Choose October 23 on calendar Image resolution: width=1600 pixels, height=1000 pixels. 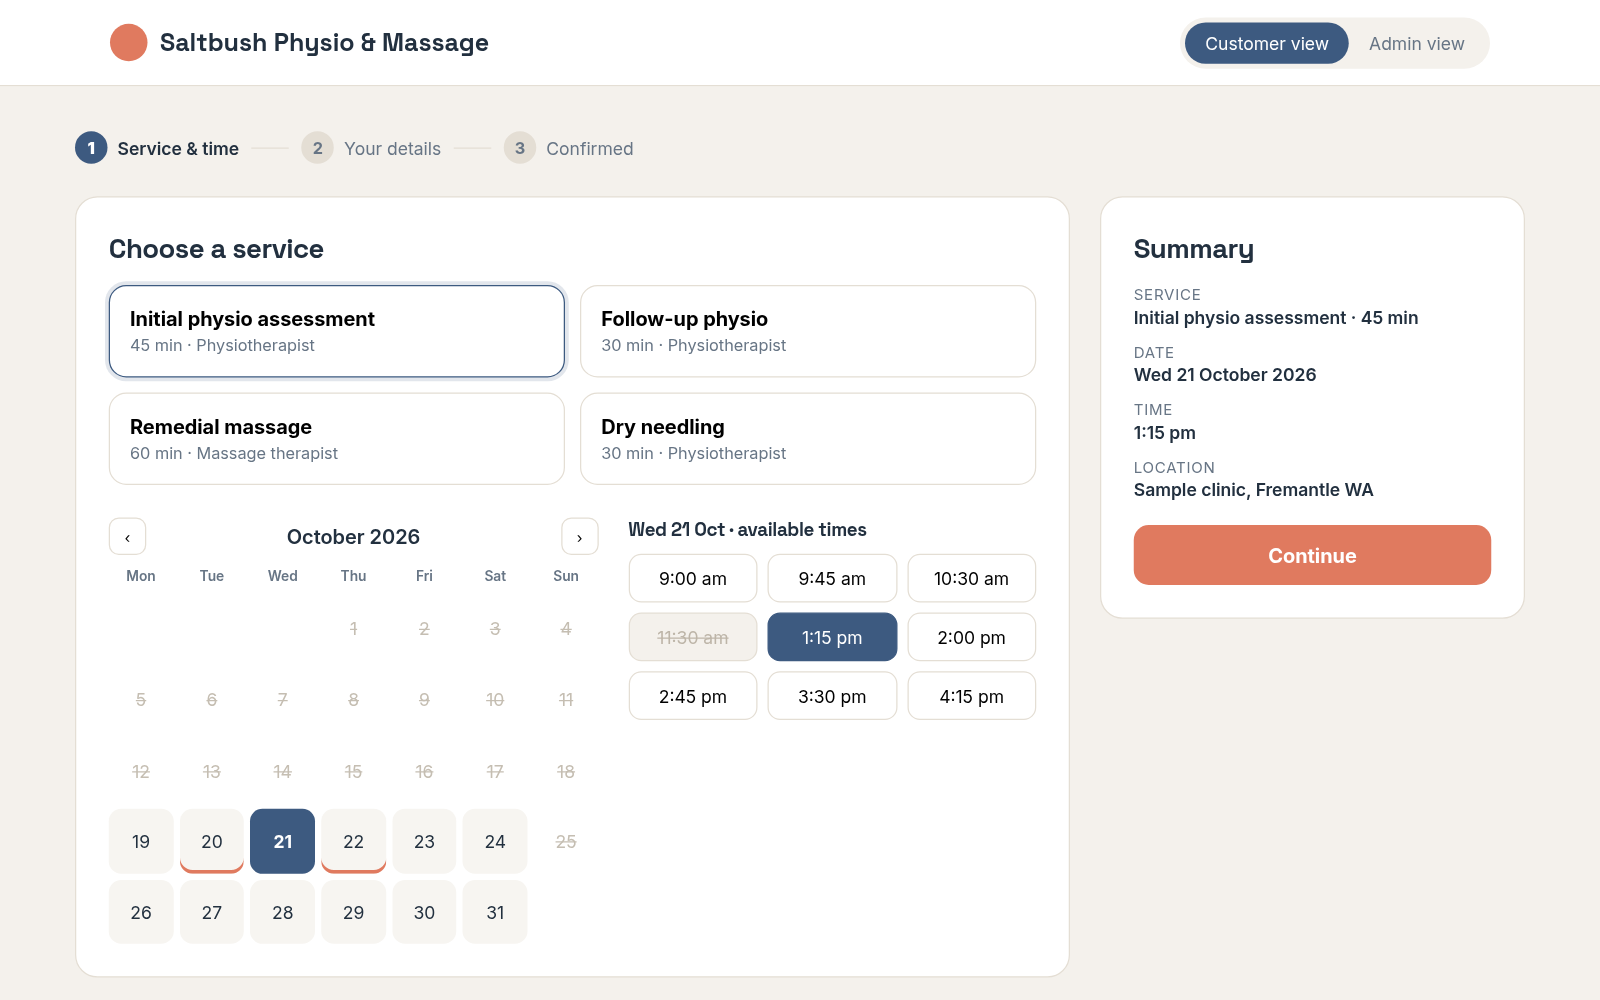[x=424, y=842]
